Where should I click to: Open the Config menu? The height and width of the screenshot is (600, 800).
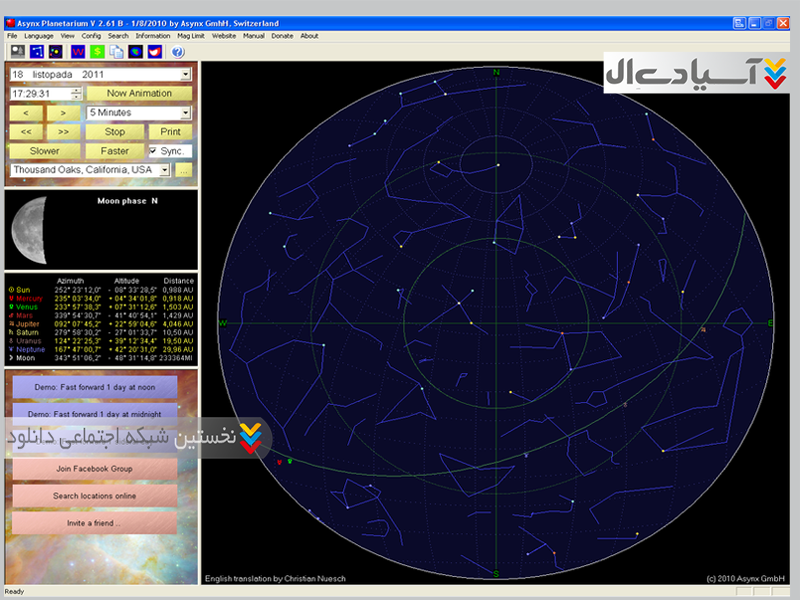coord(91,35)
